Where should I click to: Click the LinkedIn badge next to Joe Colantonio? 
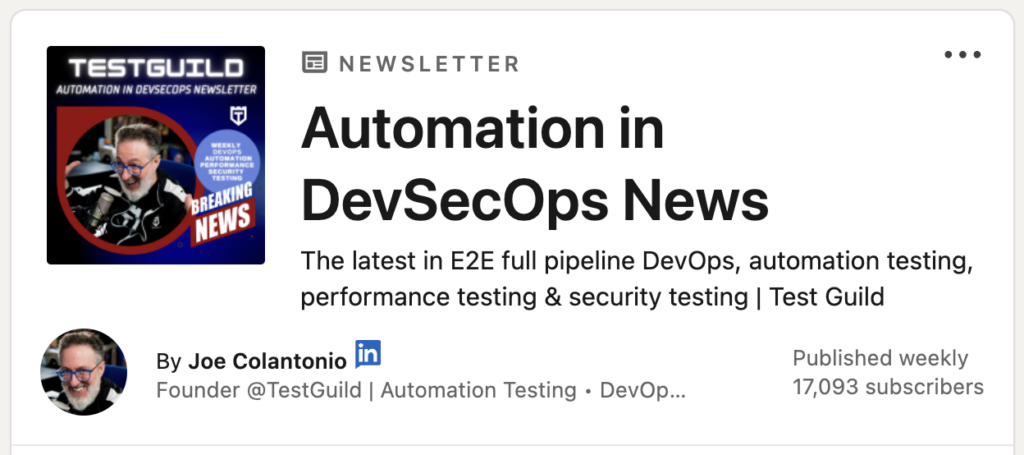(368, 353)
